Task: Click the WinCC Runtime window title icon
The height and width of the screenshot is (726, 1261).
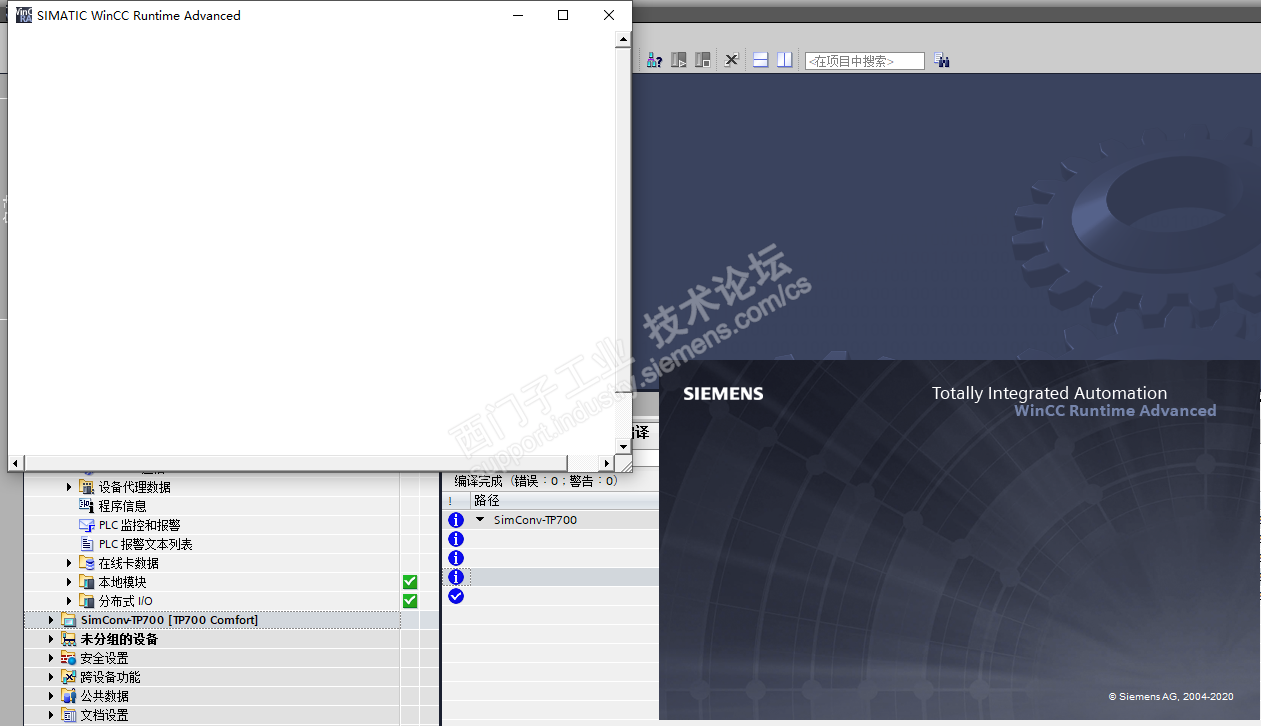Action: (x=24, y=15)
